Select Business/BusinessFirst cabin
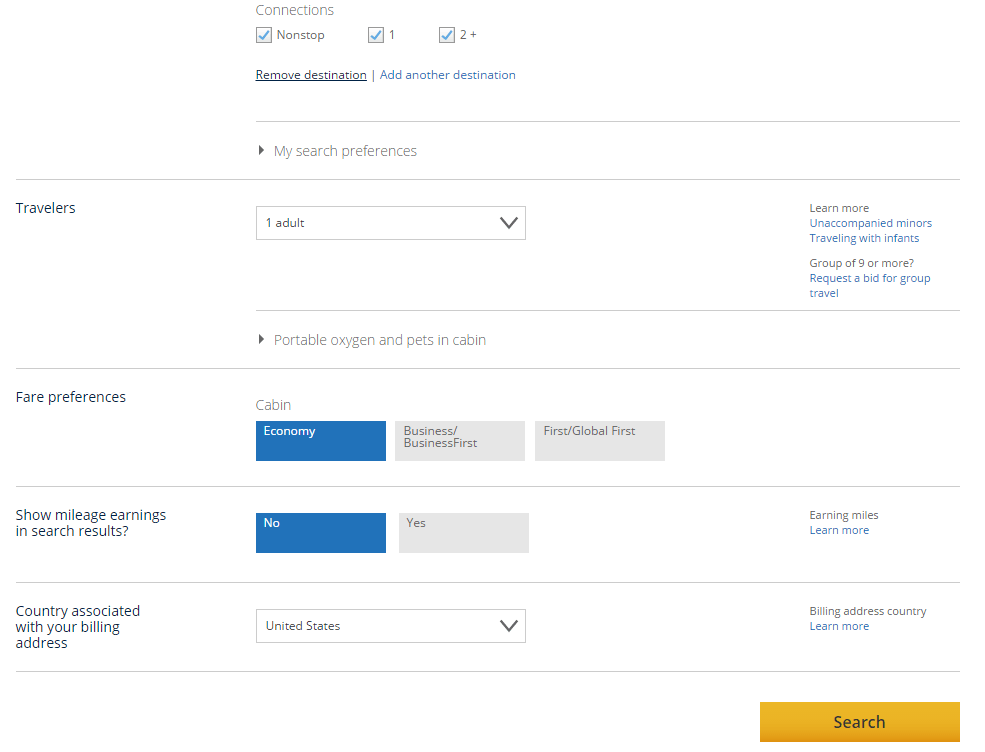 [x=460, y=441]
